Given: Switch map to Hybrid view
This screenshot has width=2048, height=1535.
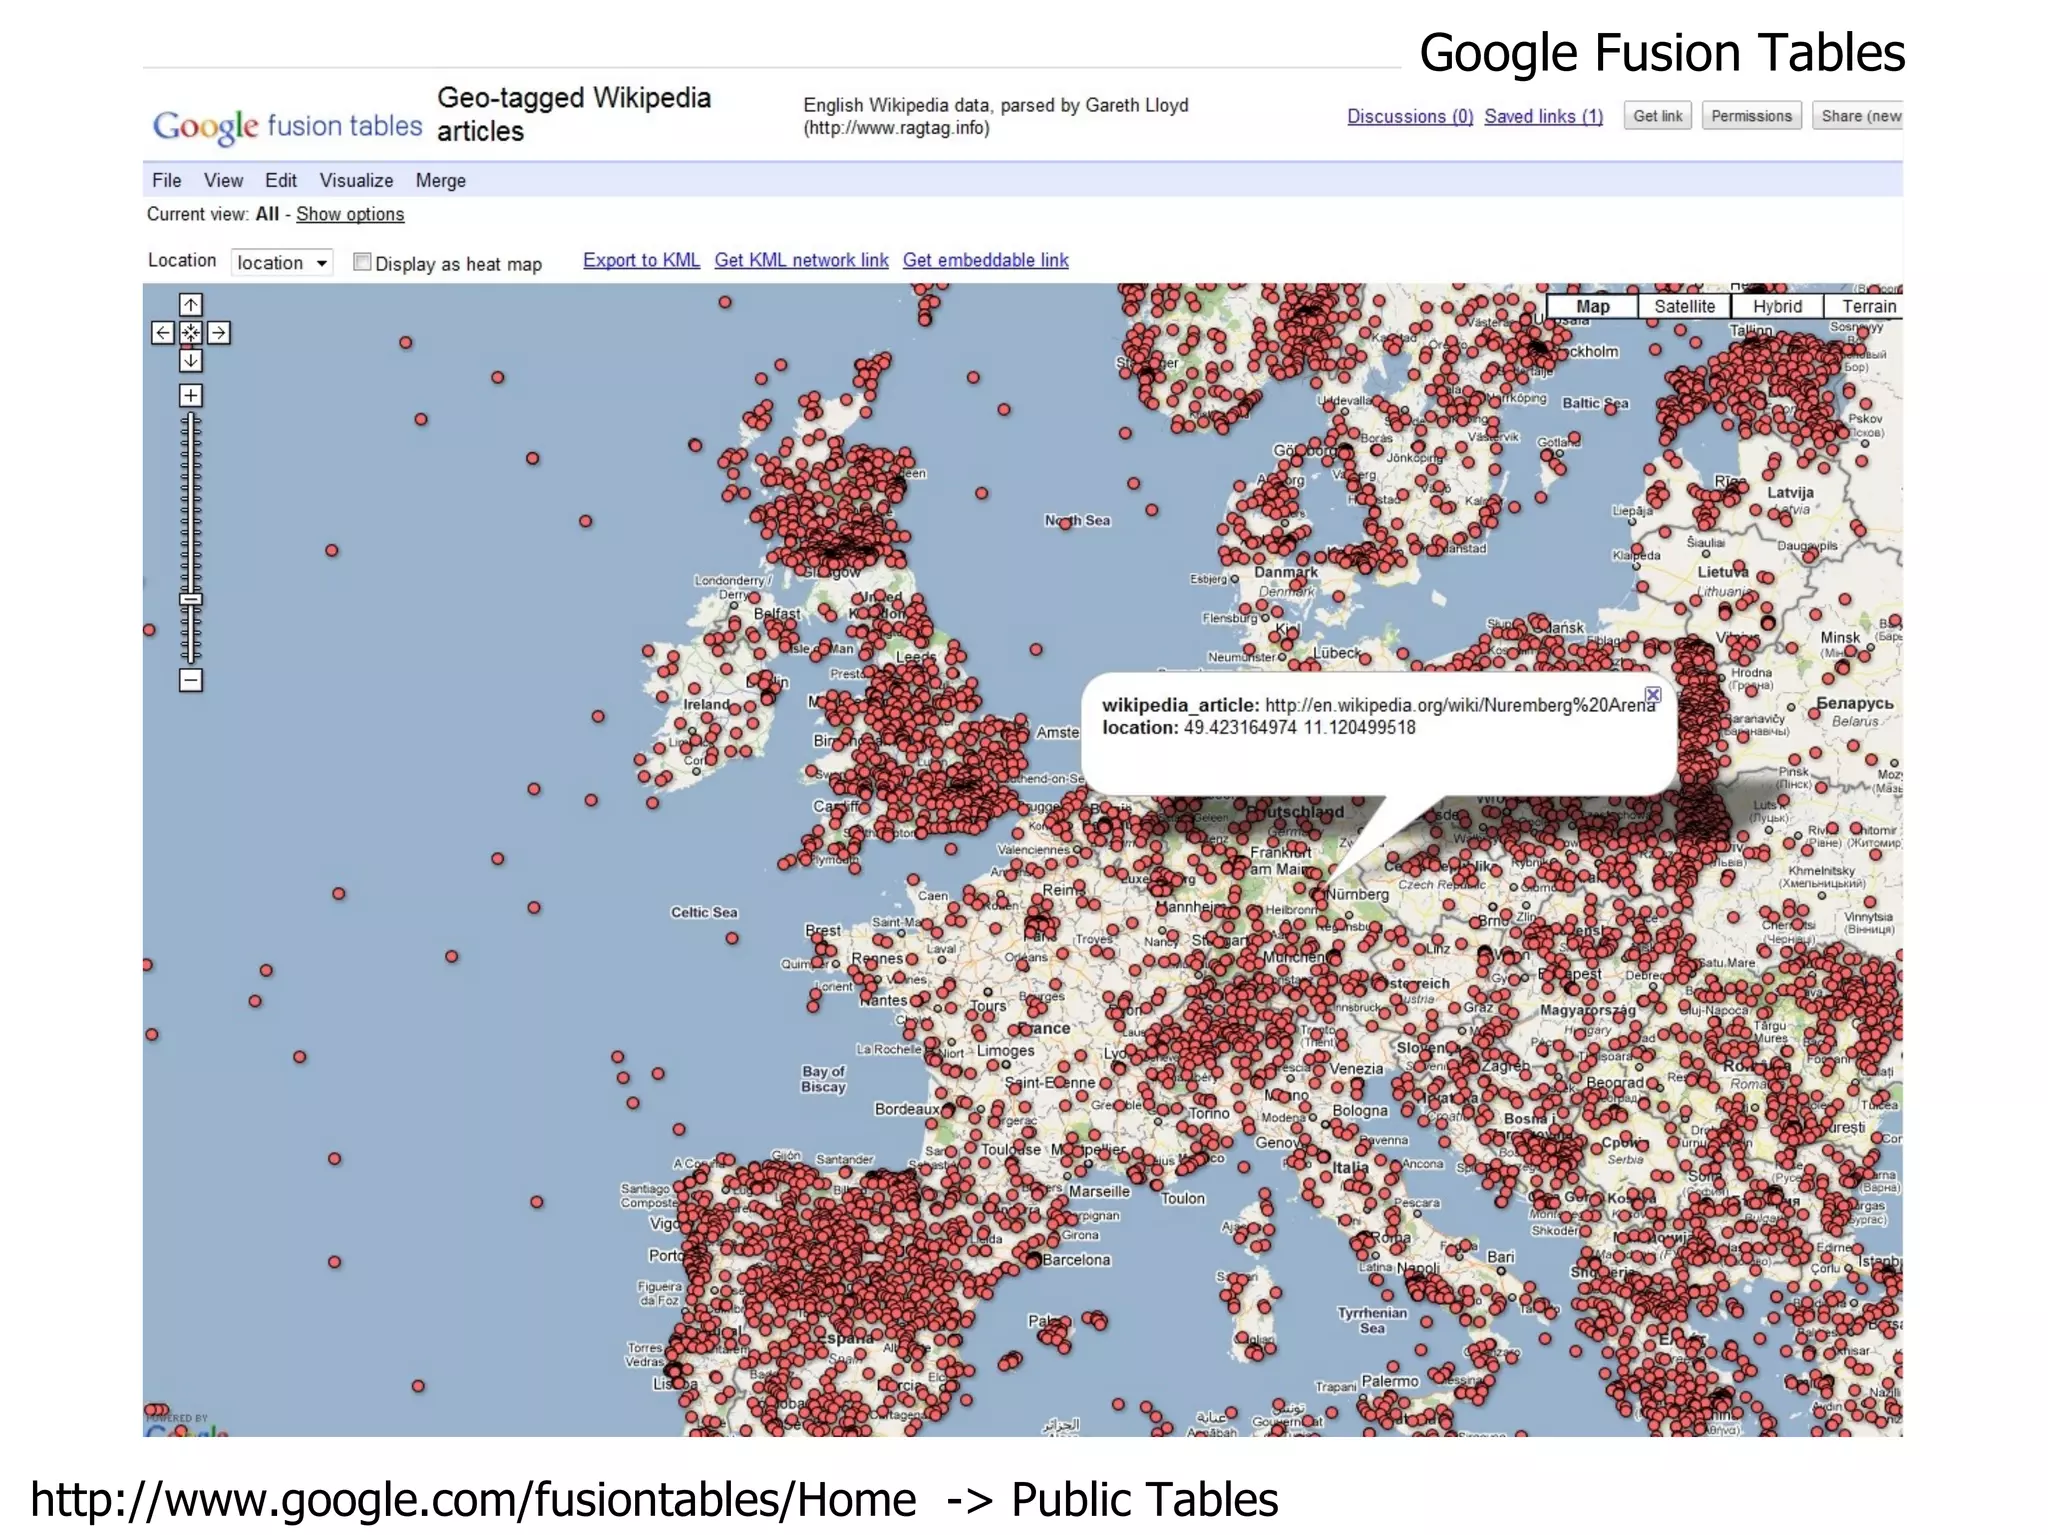Looking at the screenshot, I should tap(1777, 307).
